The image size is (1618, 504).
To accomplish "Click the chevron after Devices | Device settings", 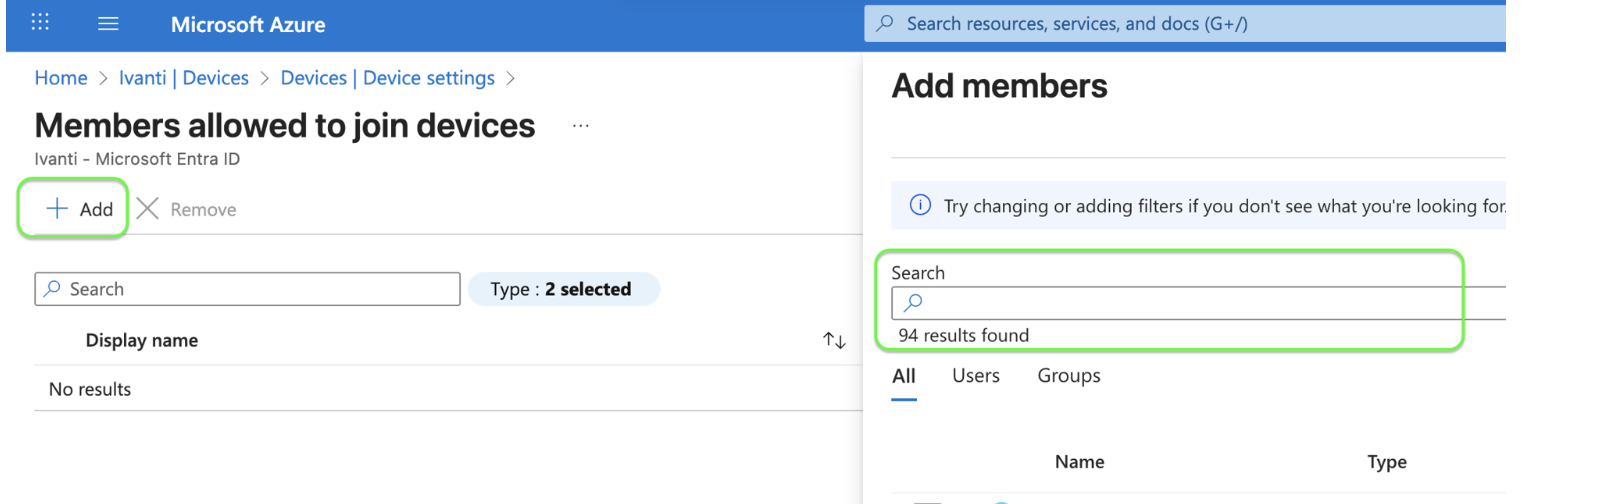I will click(510, 78).
